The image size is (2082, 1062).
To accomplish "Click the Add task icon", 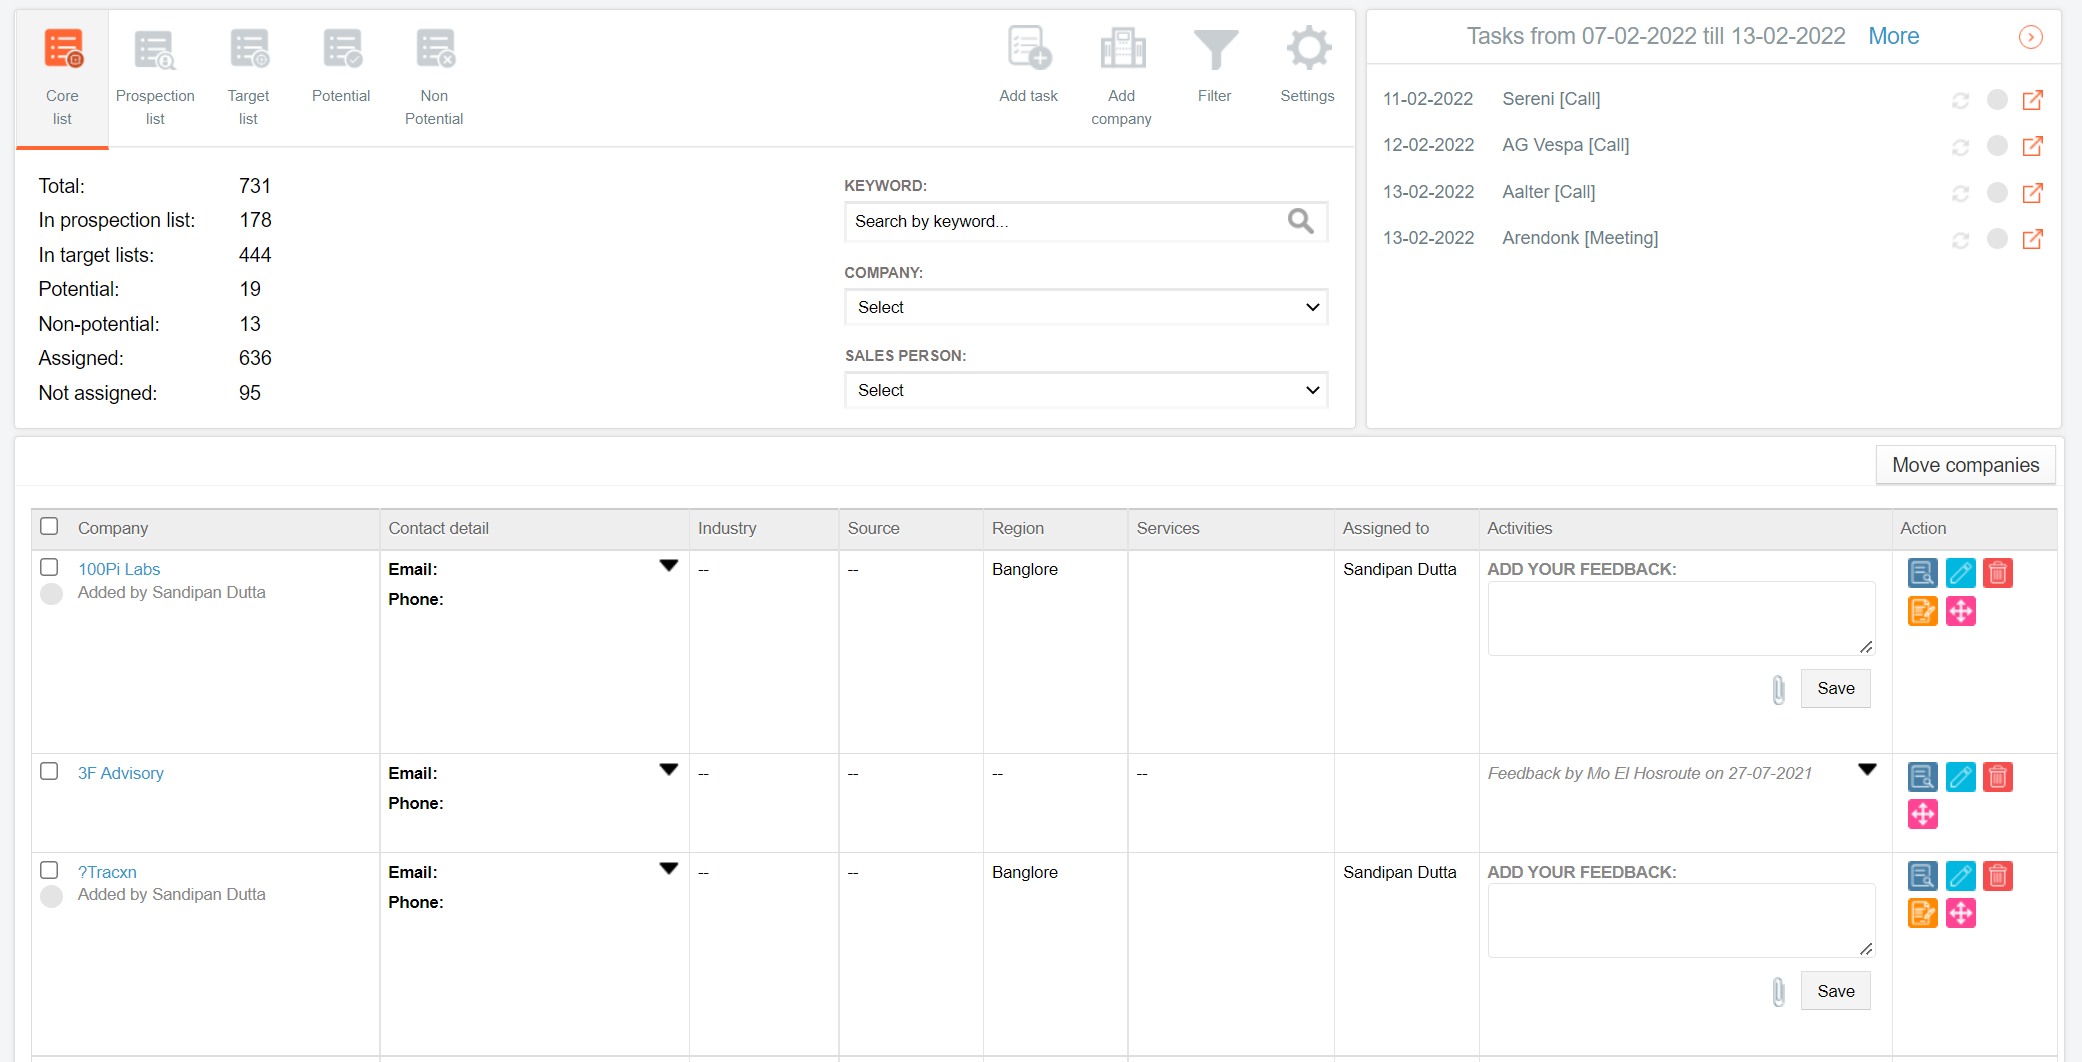I will pyautogui.click(x=1028, y=49).
